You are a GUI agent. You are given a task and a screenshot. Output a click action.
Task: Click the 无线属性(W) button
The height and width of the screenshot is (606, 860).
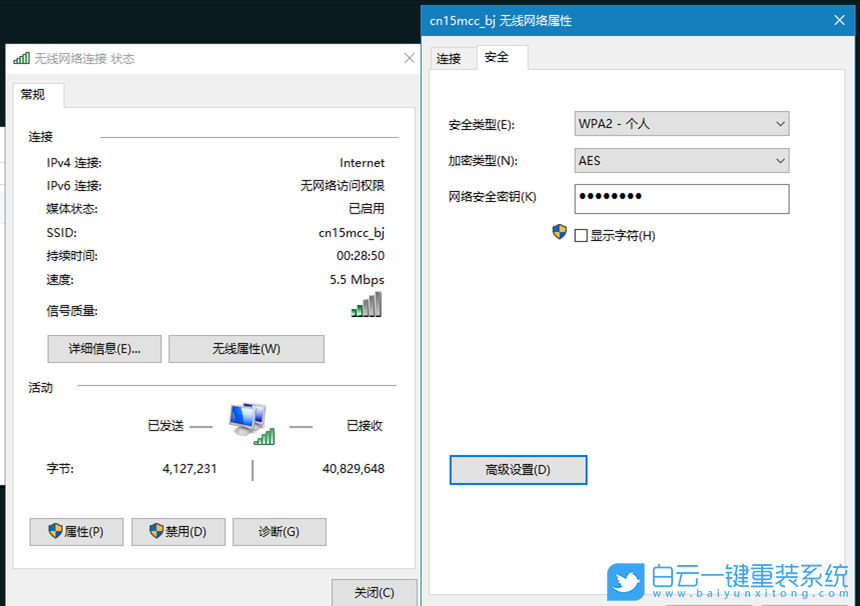click(246, 348)
